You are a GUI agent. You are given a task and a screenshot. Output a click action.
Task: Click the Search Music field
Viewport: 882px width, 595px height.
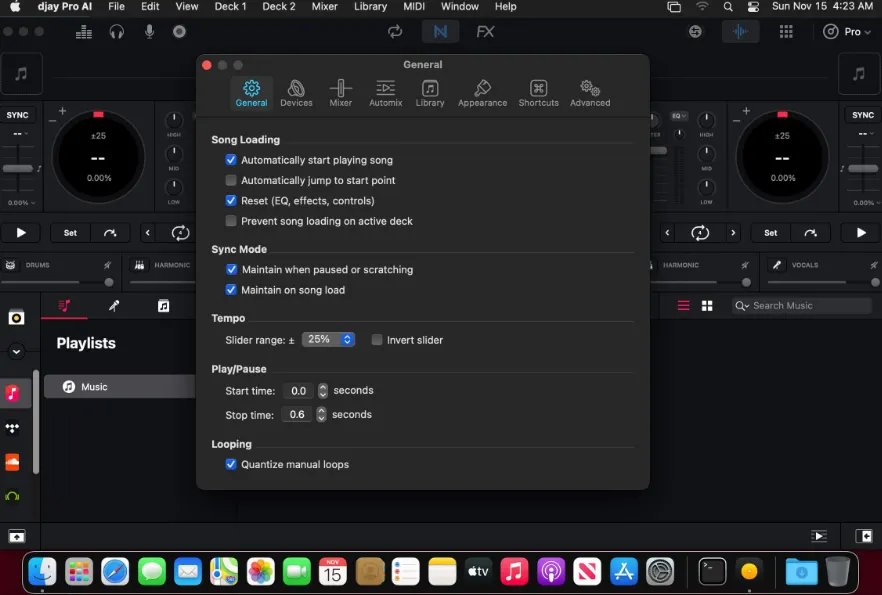[802, 305]
